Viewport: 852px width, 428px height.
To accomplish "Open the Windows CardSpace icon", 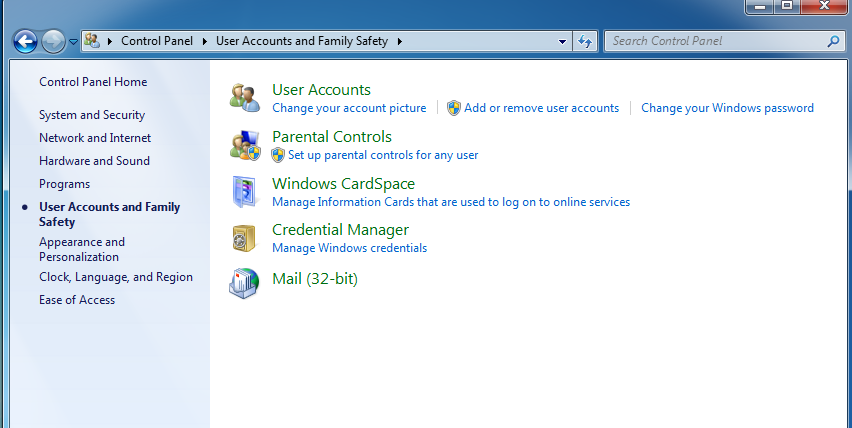I will pyautogui.click(x=245, y=192).
